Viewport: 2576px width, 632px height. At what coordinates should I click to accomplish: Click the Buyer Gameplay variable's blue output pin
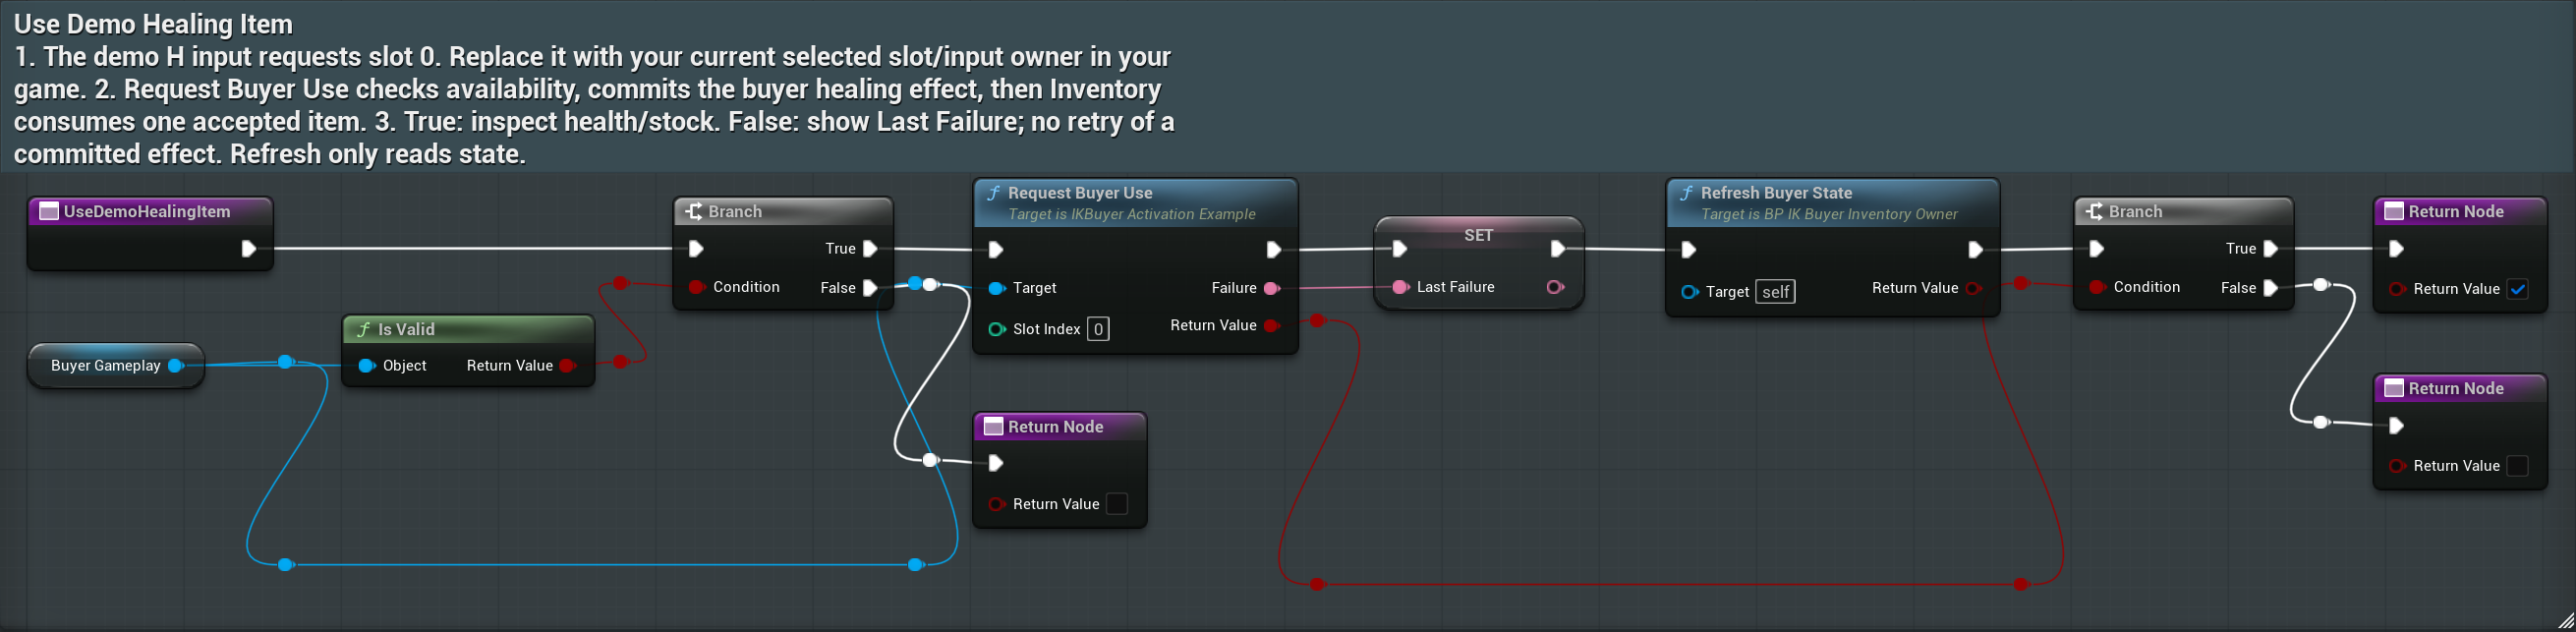point(176,366)
